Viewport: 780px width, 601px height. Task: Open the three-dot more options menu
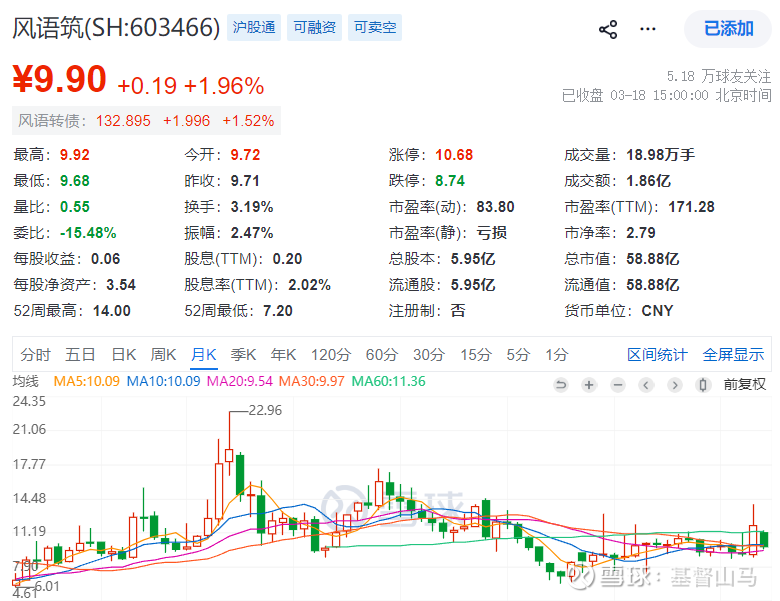pyautogui.click(x=648, y=29)
